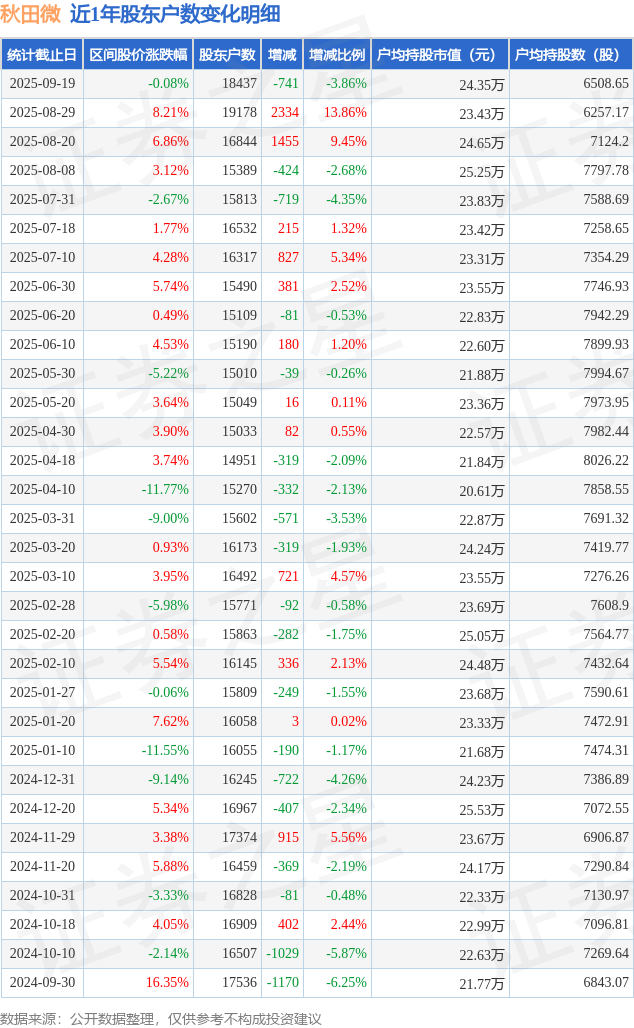Image resolution: width=634 pixels, height=1028 pixels.
Task: Click the 户均持股市值（元） column header
Action: (x=439, y=55)
